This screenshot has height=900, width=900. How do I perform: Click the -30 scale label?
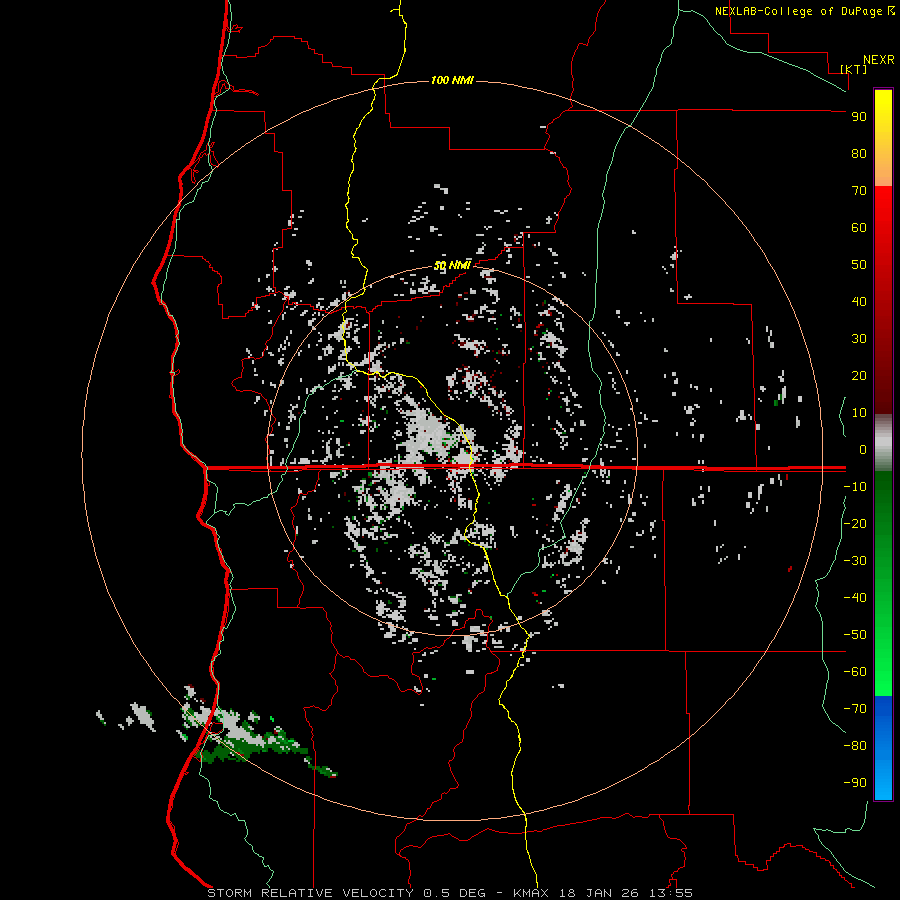tap(855, 561)
